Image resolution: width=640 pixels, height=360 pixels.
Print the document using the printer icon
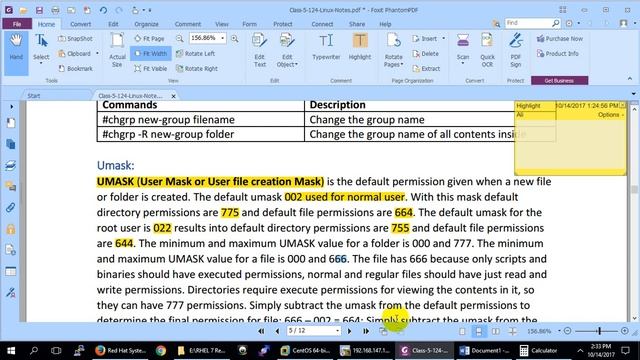55,10
